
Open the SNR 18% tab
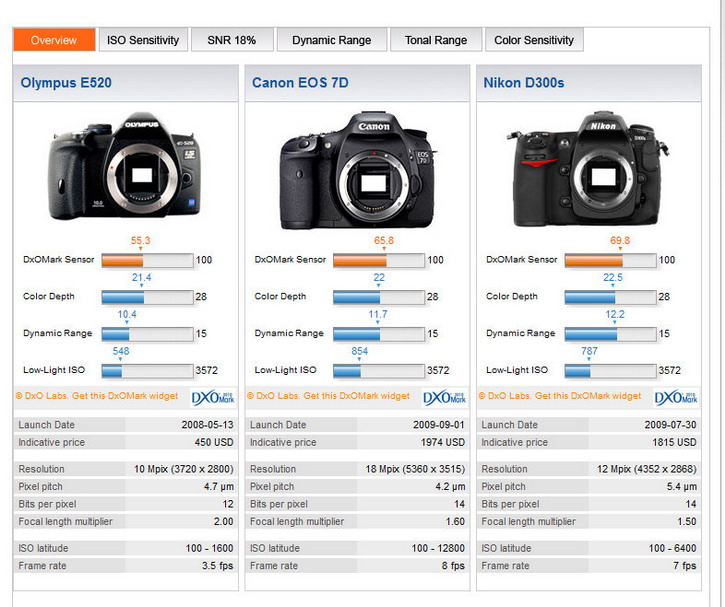[x=232, y=40]
